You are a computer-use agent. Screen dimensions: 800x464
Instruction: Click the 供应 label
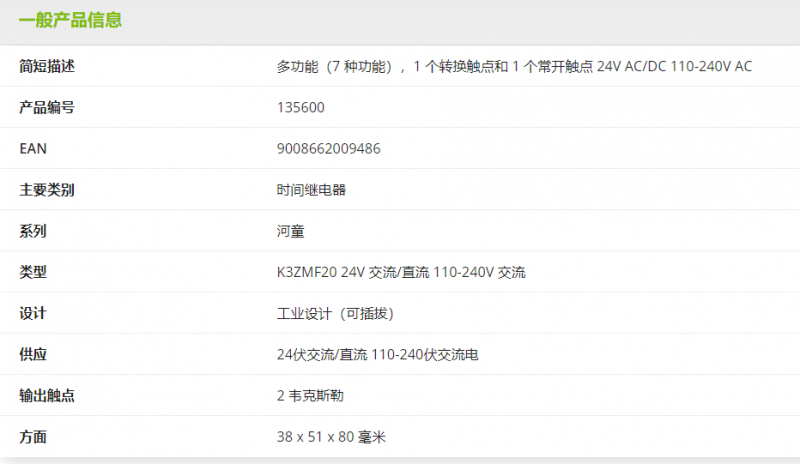pyautogui.click(x=33, y=355)
